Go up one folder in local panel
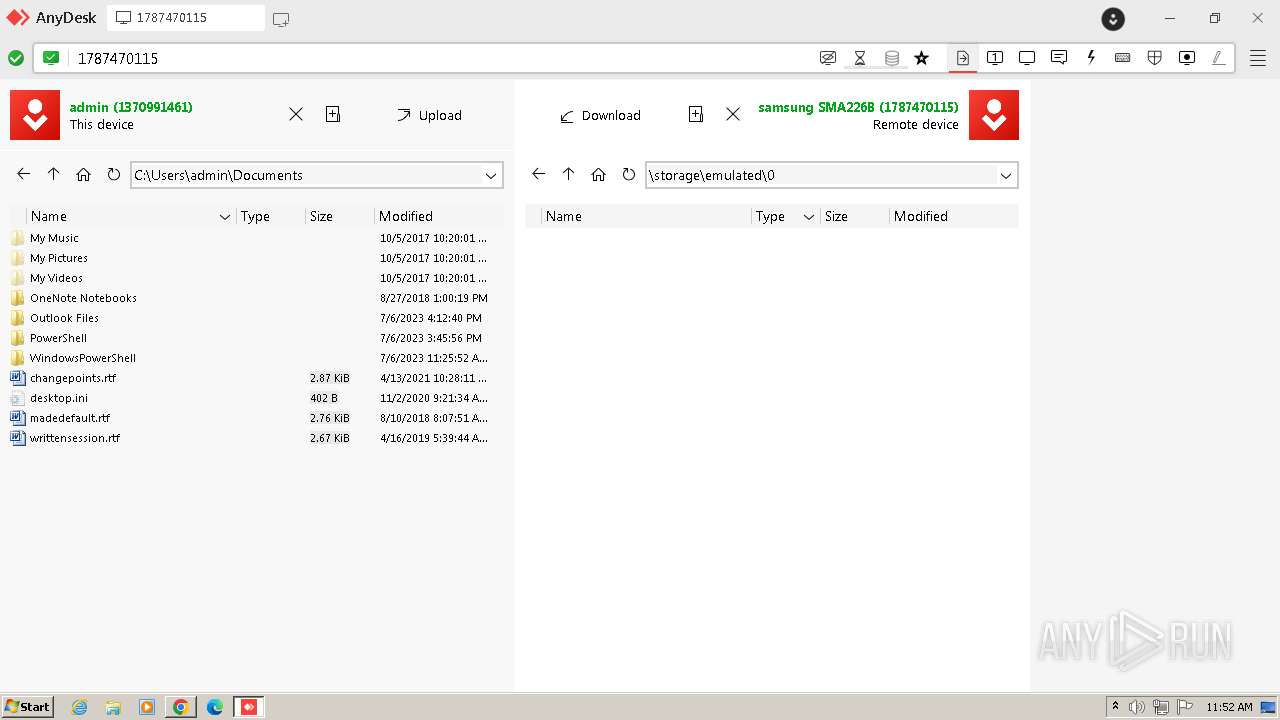This screenshot has width=1280, height=720. point(53,174)
